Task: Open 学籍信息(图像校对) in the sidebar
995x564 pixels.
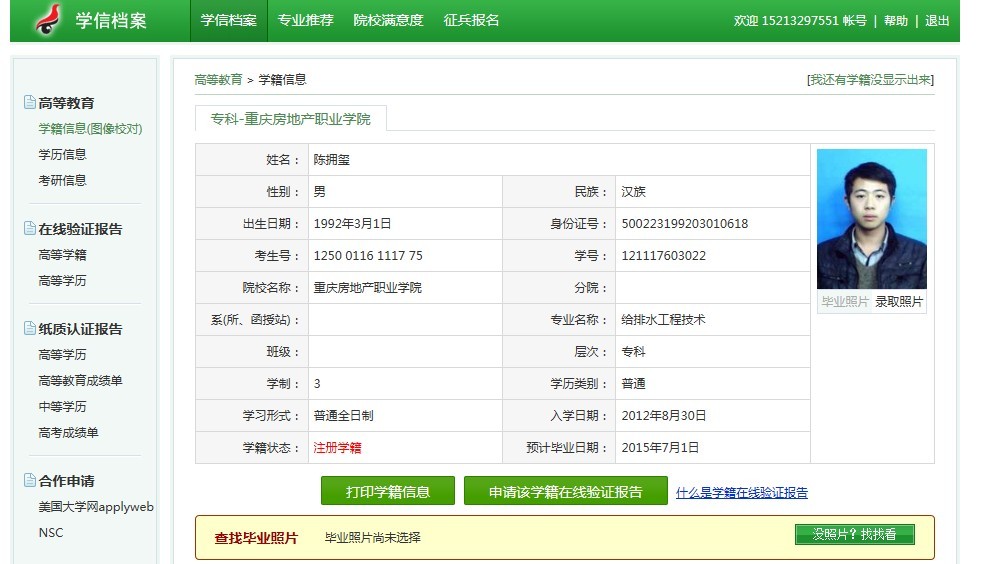Action: (90, 129)
